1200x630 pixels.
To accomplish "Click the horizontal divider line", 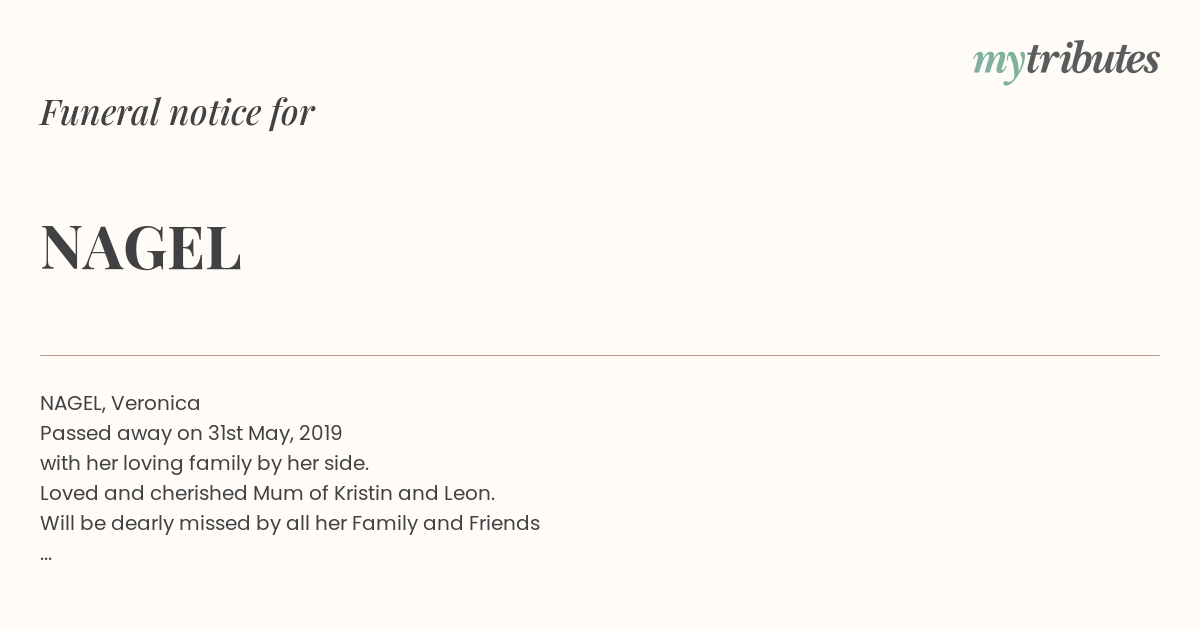I will click(x=600, y=355).
